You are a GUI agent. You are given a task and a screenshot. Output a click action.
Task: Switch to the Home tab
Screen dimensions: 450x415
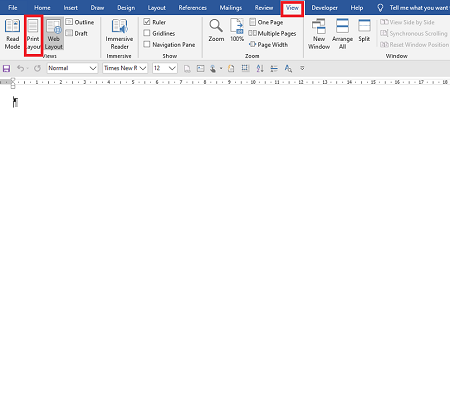tap(42, 8)
